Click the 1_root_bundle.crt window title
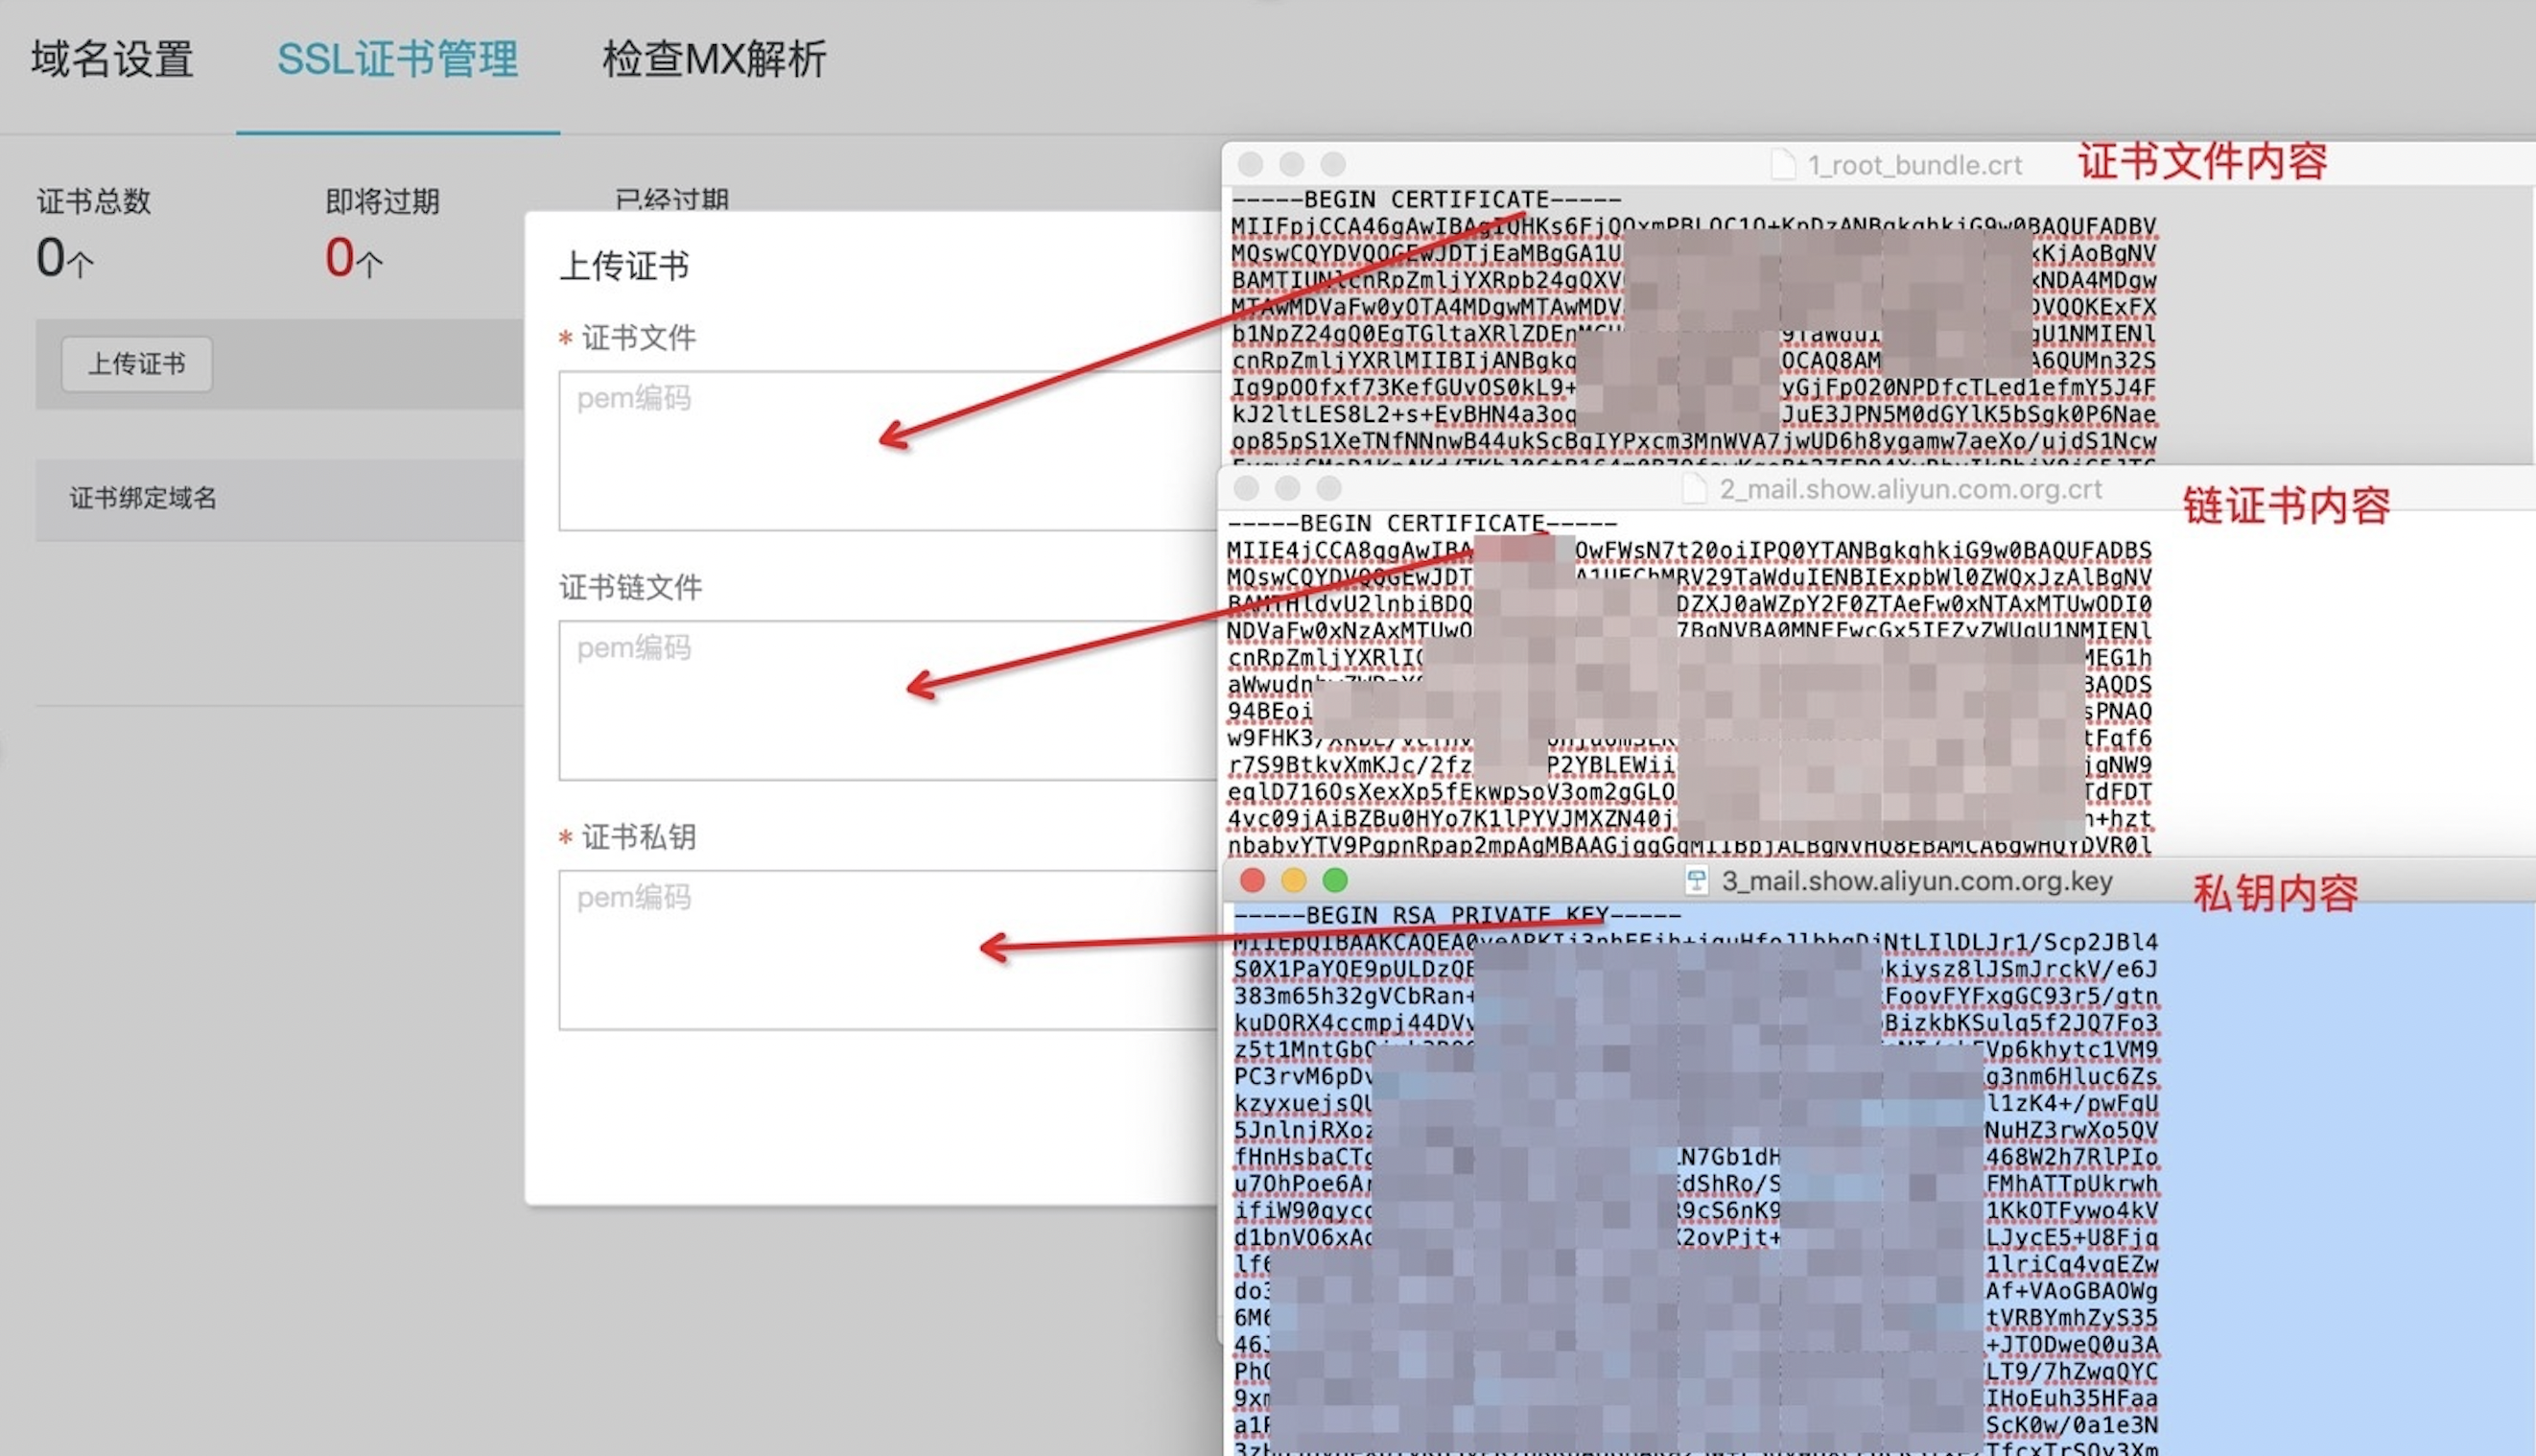2536x1456 pixels. pos(1914,165)
